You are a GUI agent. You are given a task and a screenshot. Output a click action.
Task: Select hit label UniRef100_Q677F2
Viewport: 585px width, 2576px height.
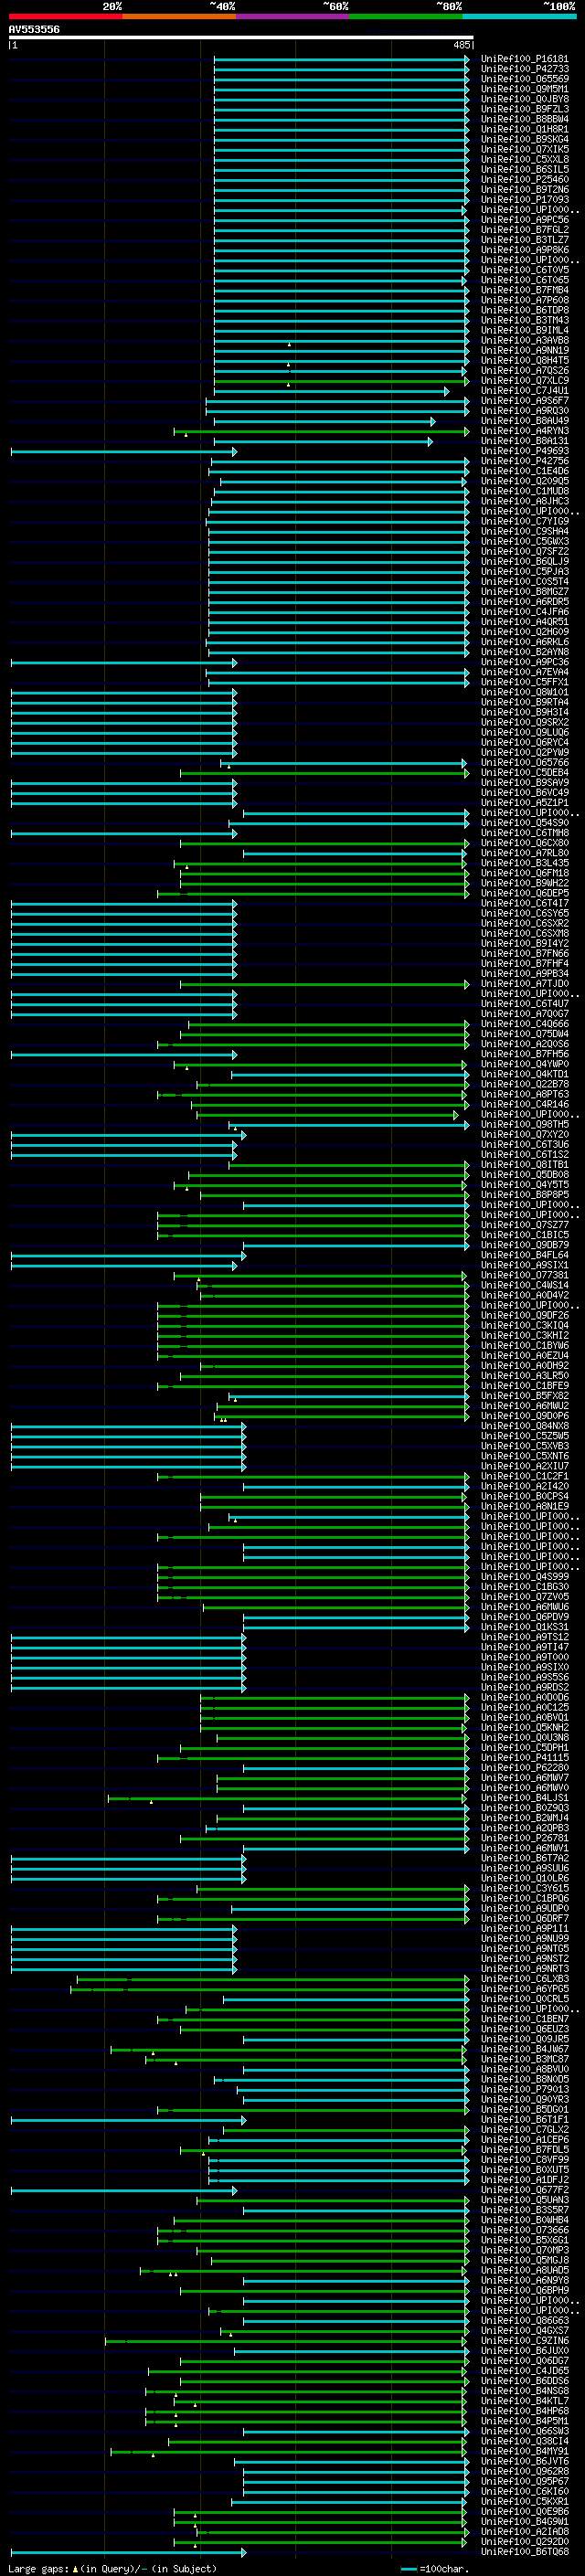point(524,2190)
